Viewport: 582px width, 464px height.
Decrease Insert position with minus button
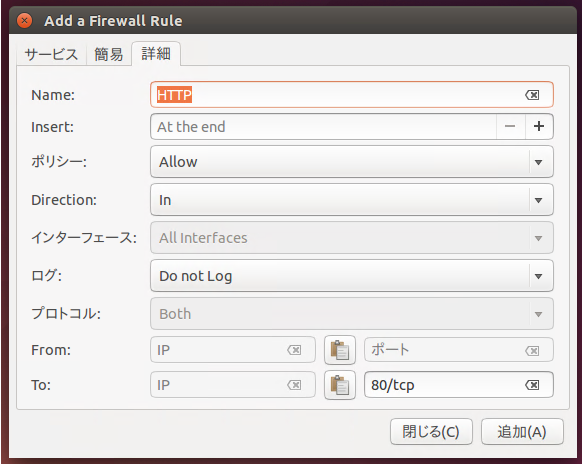click(510, 127)
